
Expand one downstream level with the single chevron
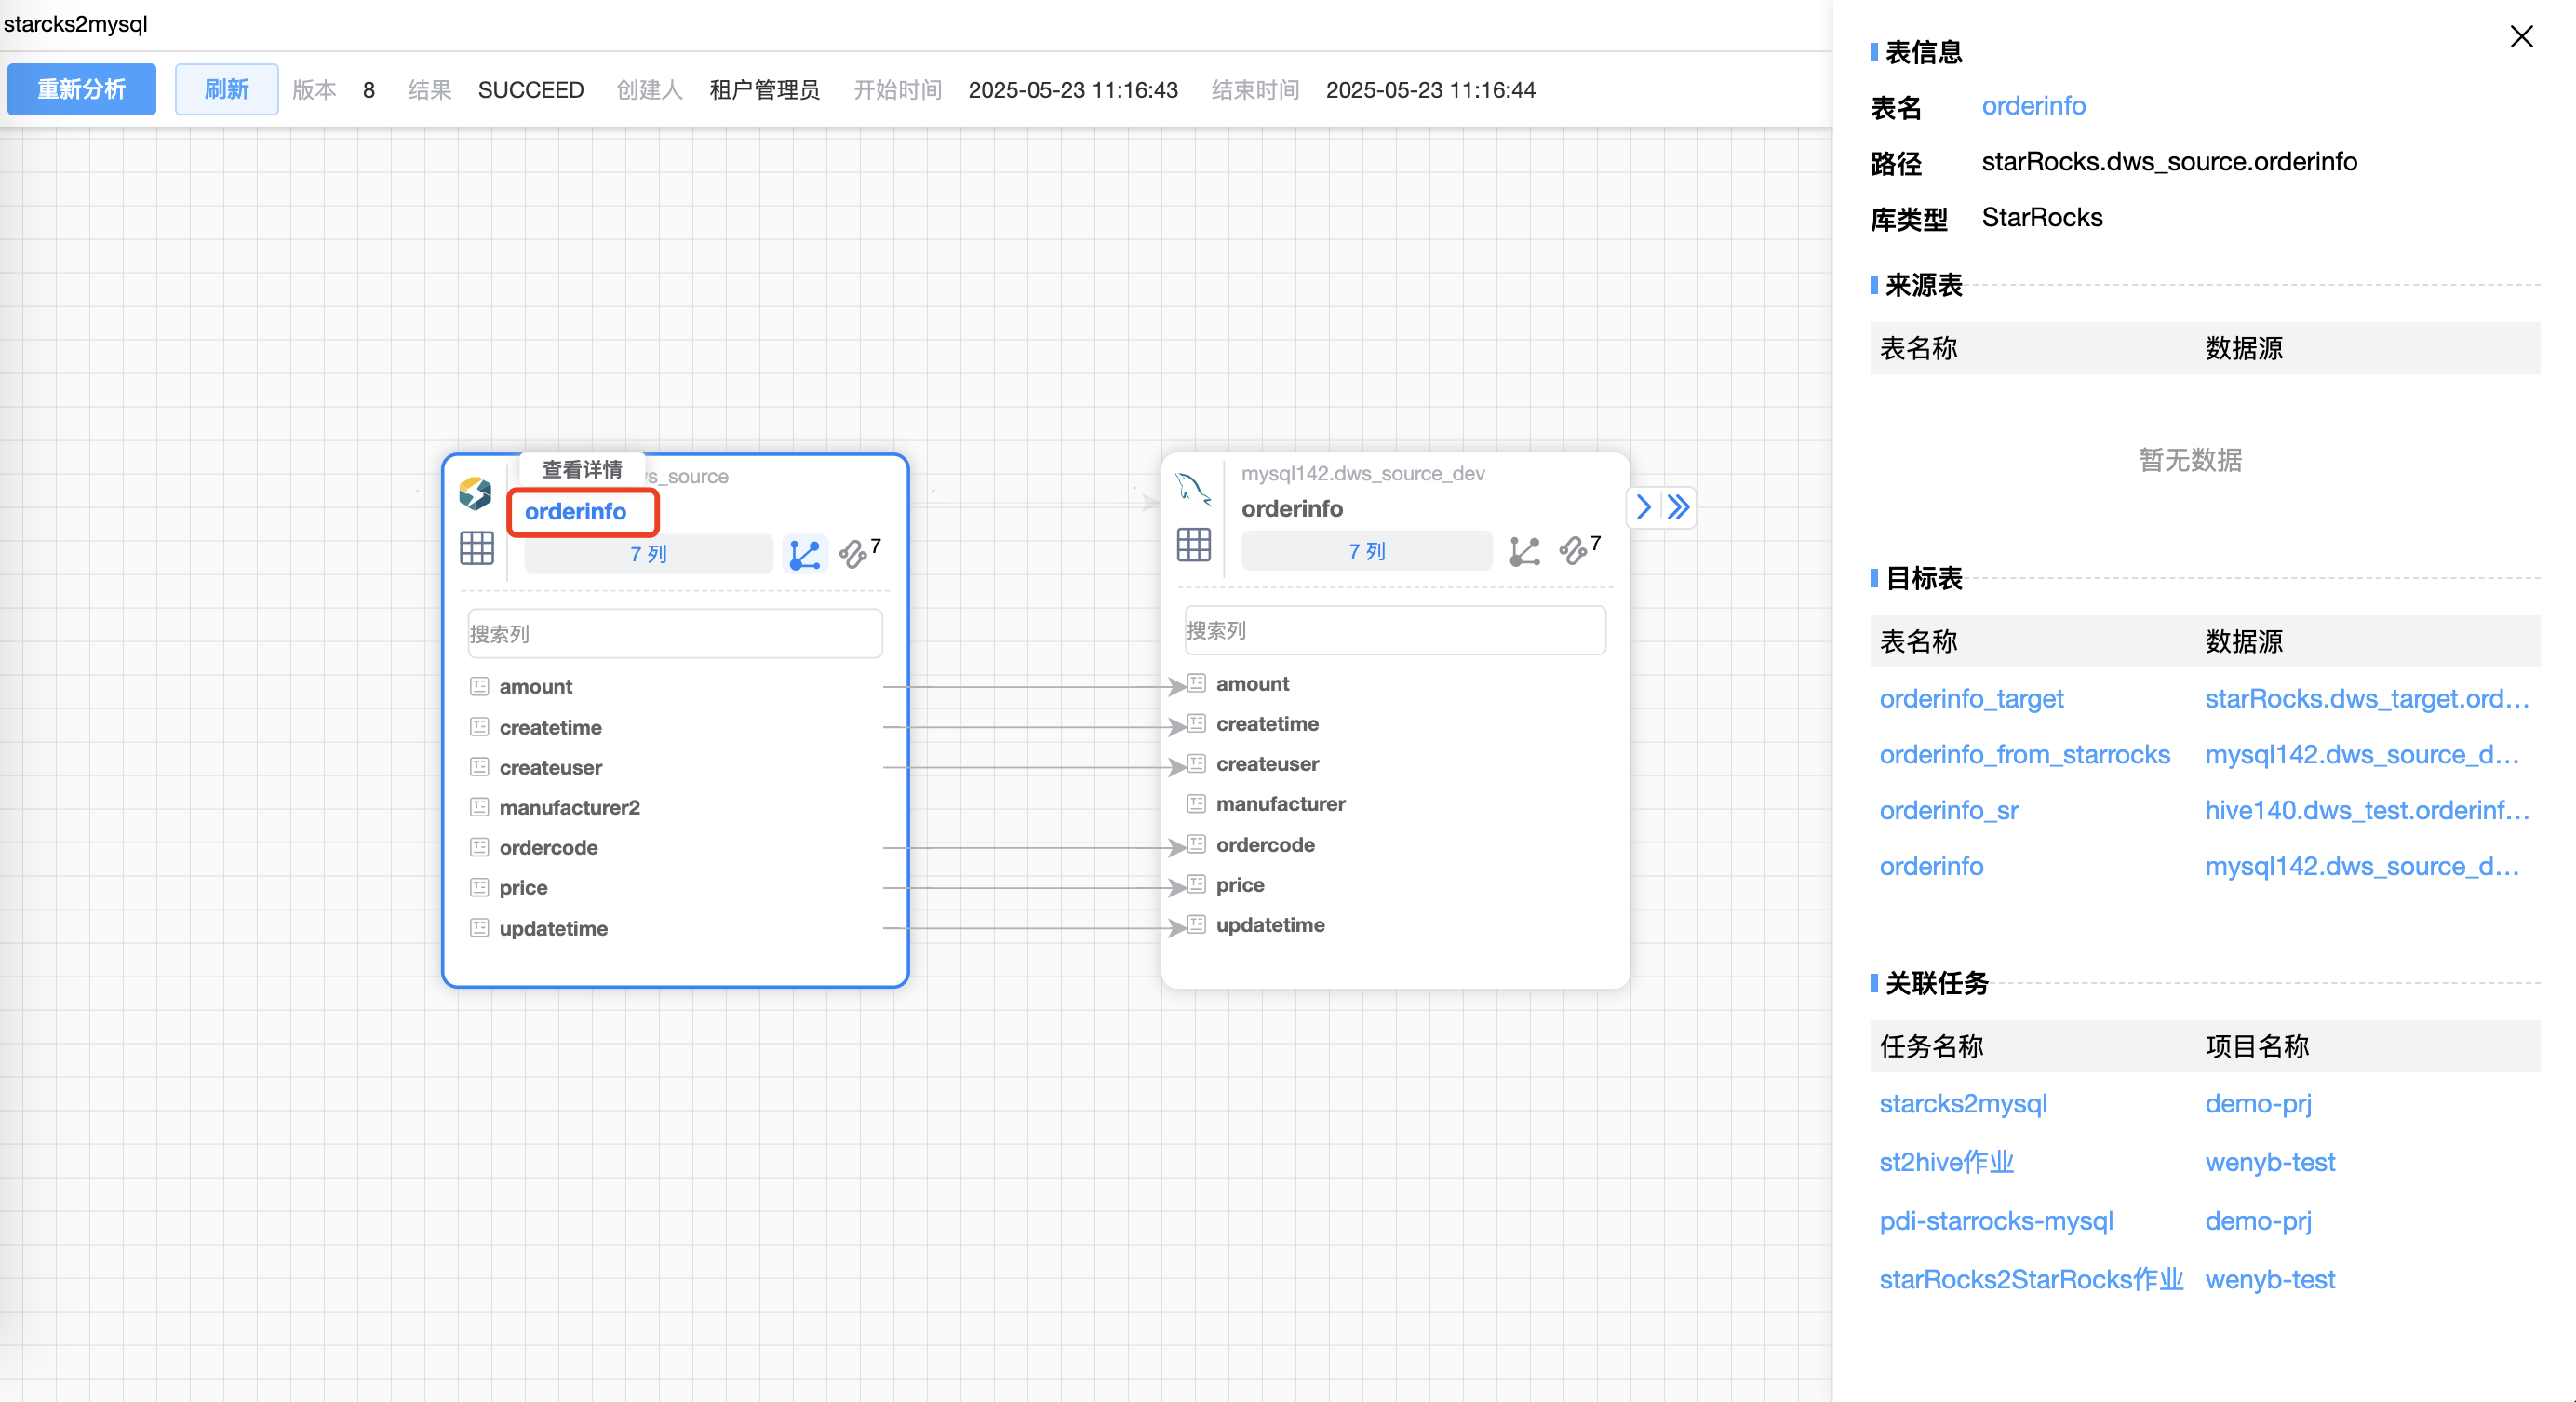1643,508
